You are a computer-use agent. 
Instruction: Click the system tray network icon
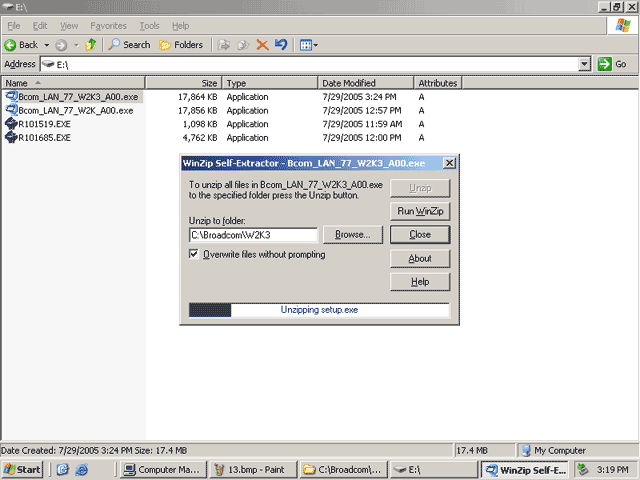tap(582, 470)
